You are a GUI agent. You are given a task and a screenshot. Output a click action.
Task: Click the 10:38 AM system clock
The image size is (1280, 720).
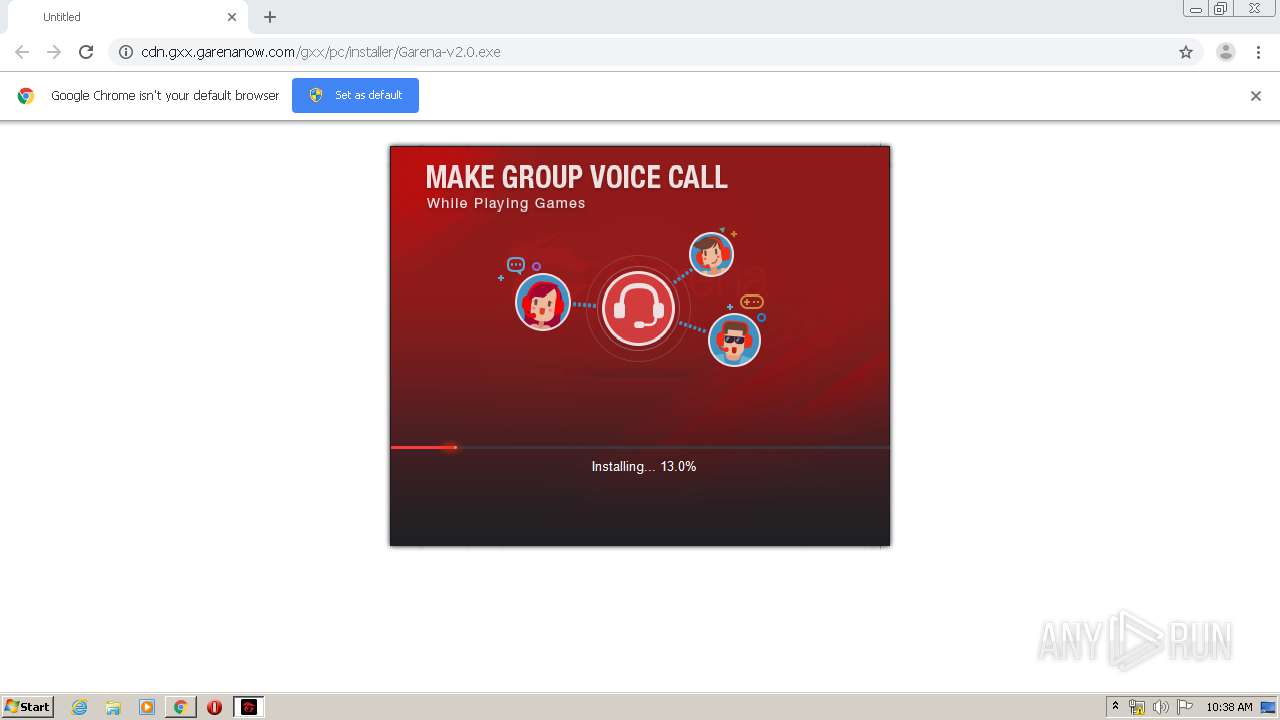click(1229, 707)
